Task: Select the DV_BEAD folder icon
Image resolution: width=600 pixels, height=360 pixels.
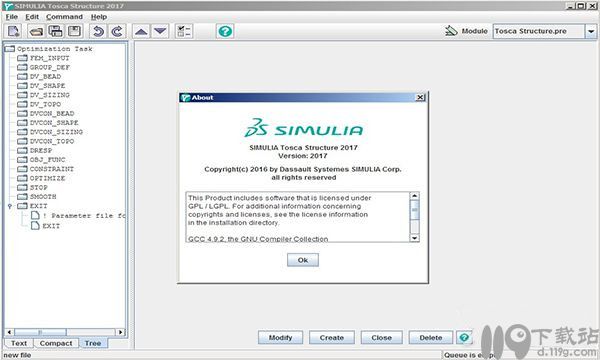Action: (23, 76)
